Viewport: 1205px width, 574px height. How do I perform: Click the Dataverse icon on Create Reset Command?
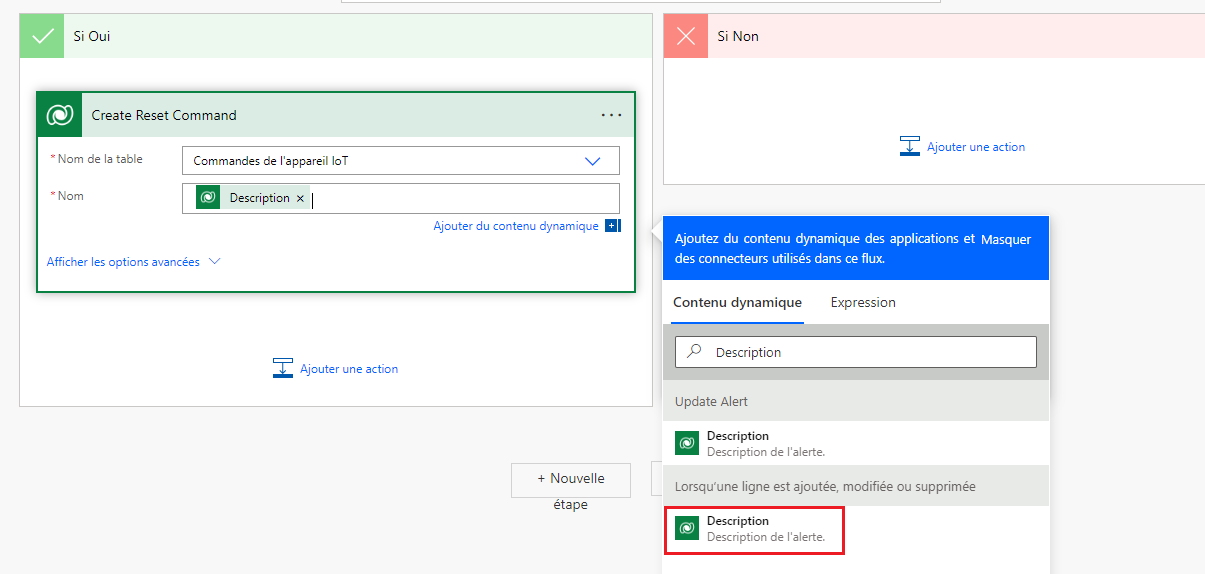click(60, 115)
